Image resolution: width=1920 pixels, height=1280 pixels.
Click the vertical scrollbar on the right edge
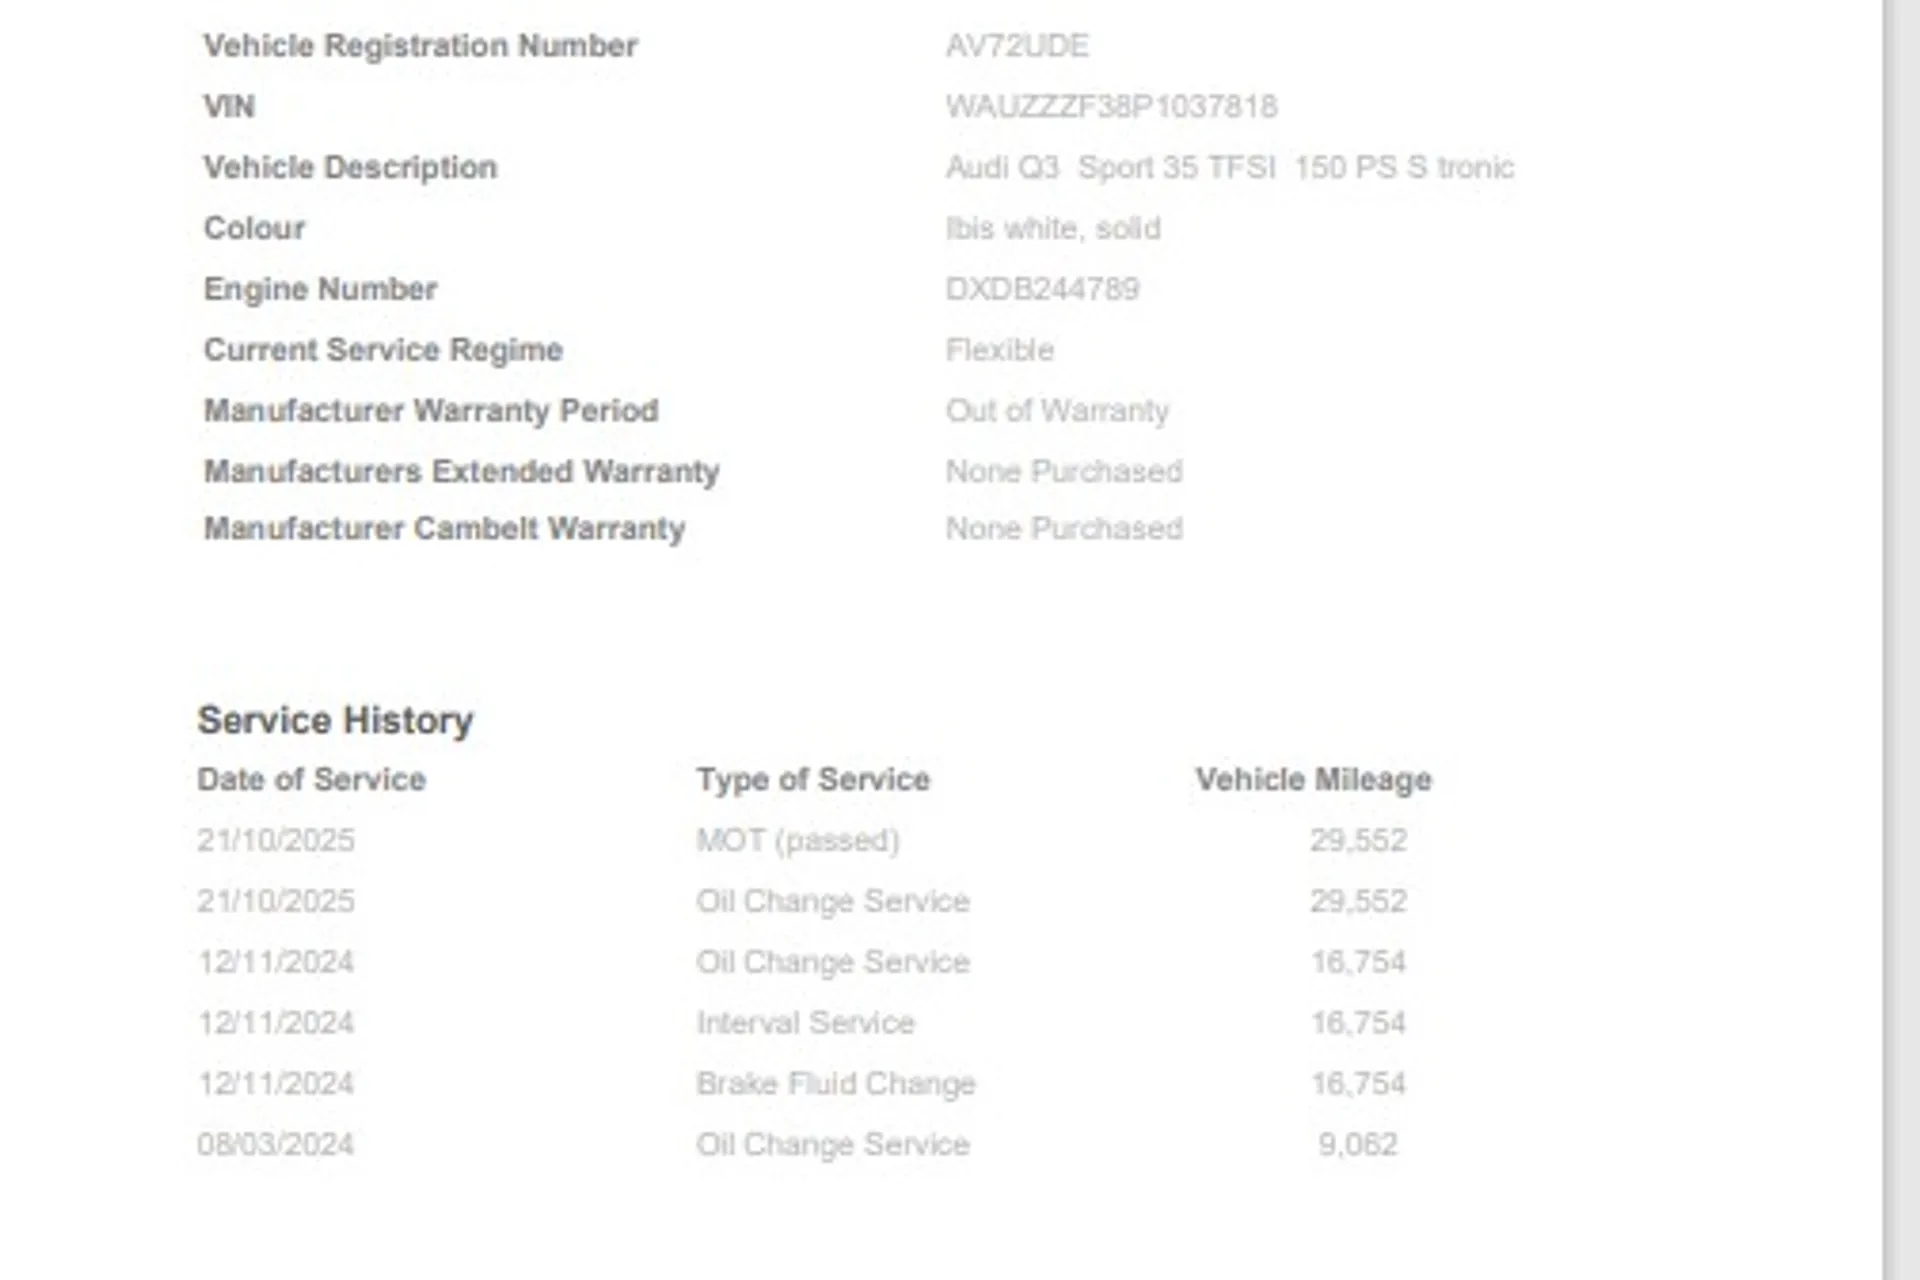[x=1901, y=640]
